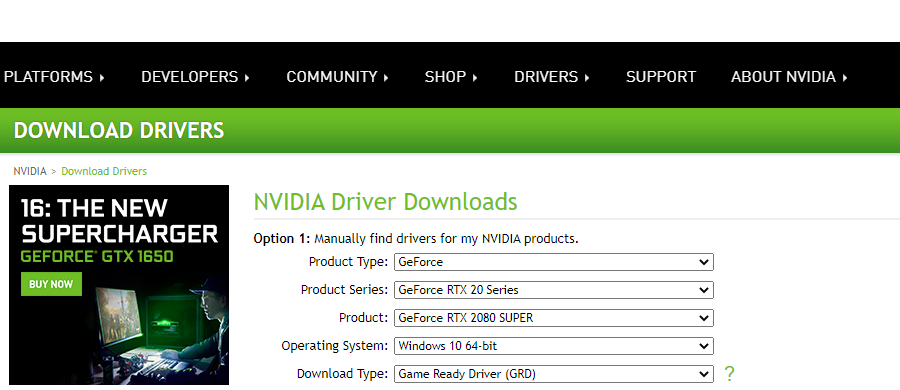Select the Drivers menu item

[546, 77]
